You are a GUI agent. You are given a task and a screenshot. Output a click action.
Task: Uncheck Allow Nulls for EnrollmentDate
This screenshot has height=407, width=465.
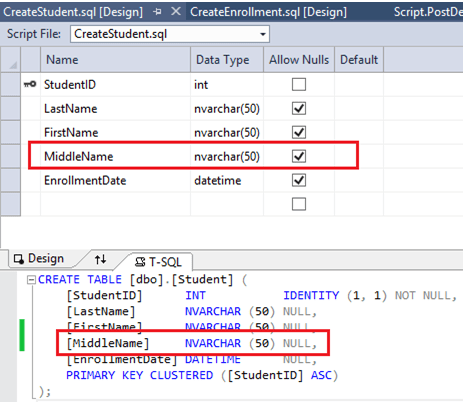299,180
